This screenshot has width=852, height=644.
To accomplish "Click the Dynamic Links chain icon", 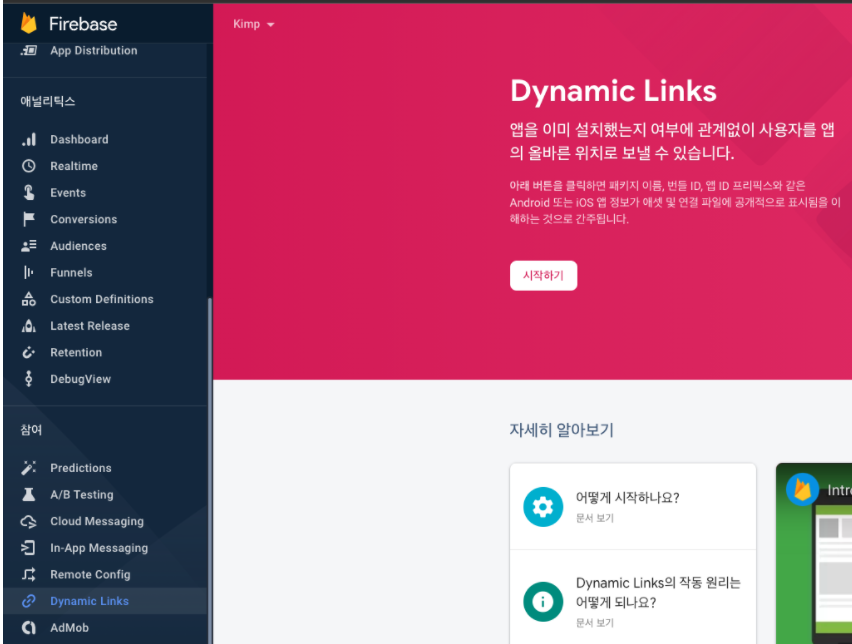I will (x=29, y=601).
